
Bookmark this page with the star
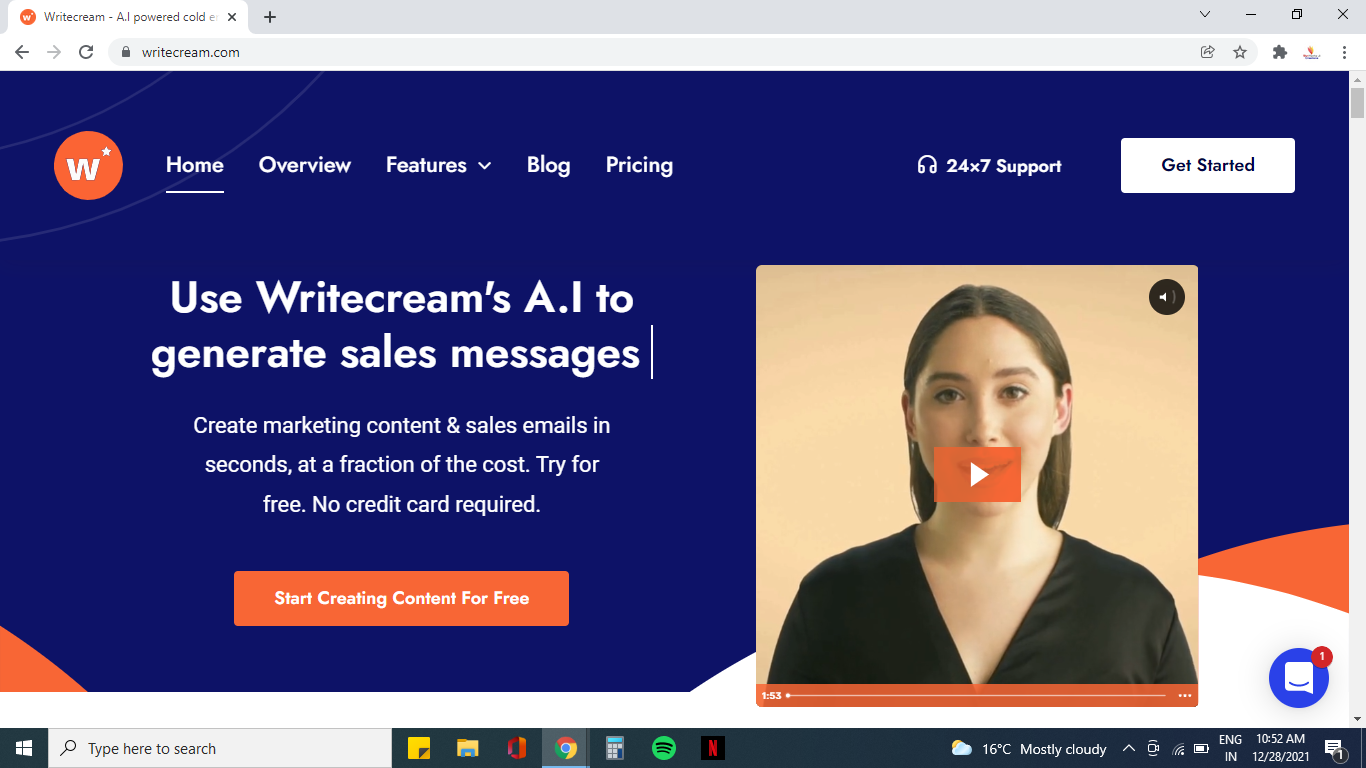coord(1240,52)
